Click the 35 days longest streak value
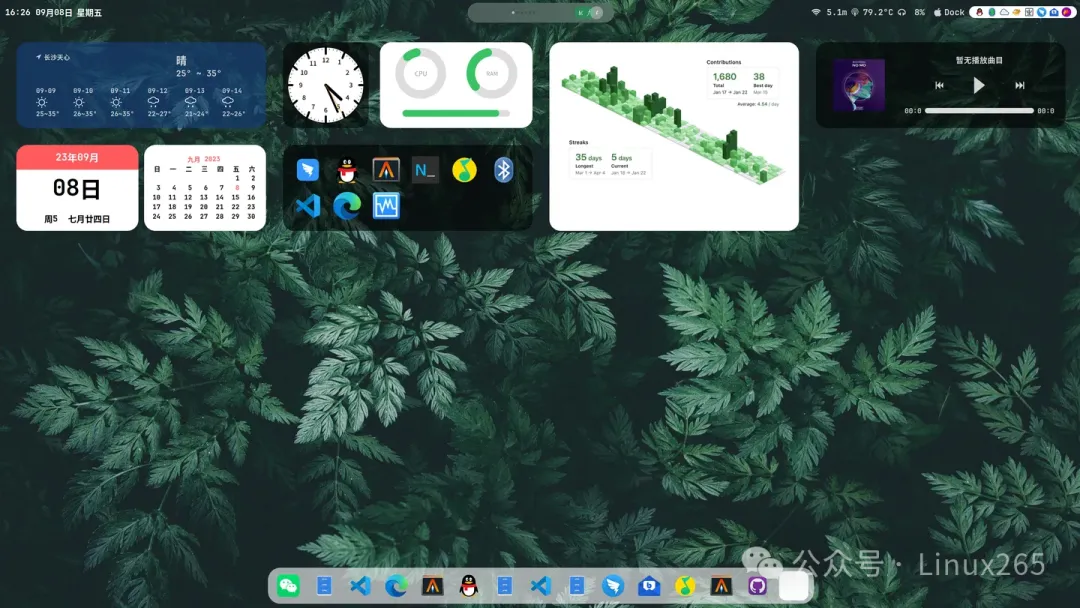 point(588,157)
